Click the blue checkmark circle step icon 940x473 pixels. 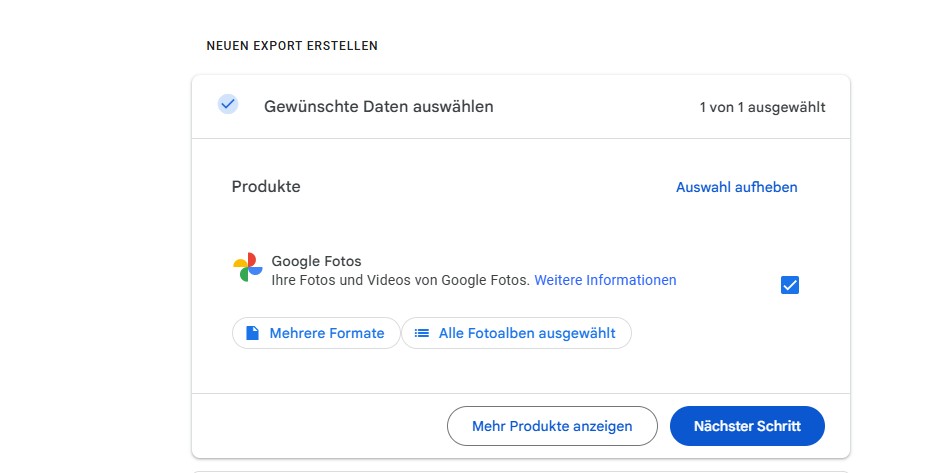pyautogui.click(x=228, y=104)
